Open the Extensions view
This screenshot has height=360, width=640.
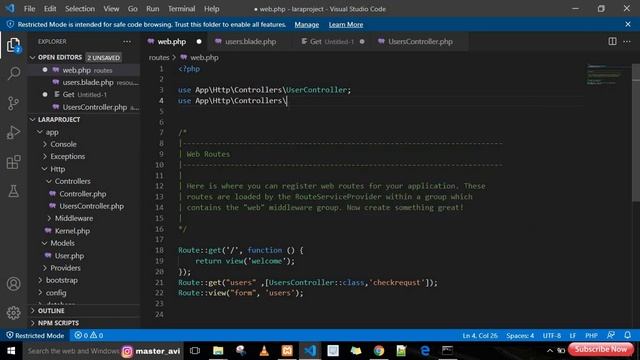13,162
